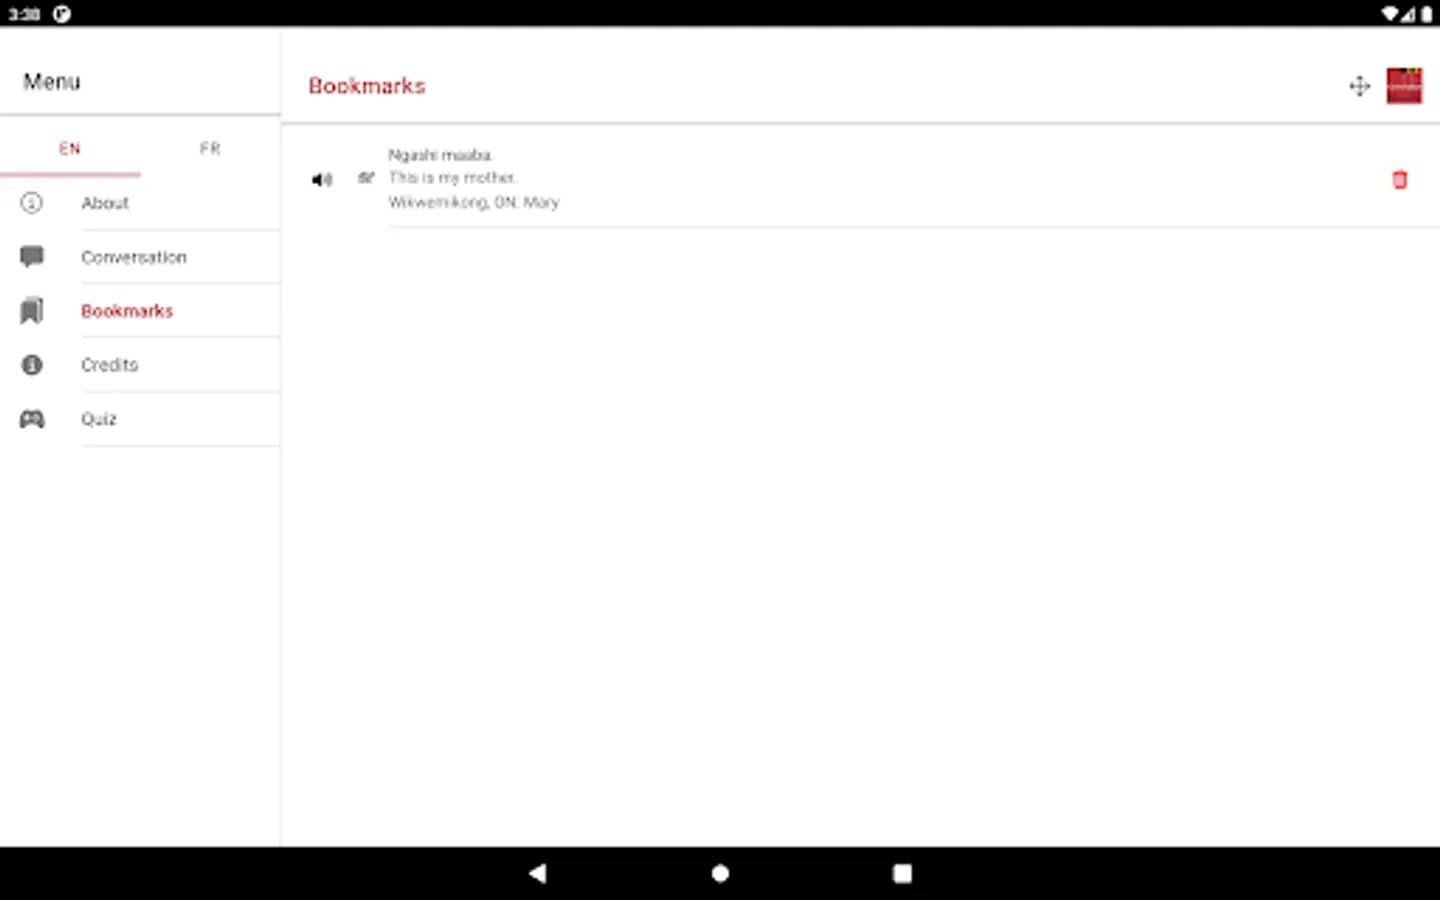Viewport: 1440px width, 900px height.
Task: Select 'Ngashi maaba.' phrase text
Action: (440, 155)
